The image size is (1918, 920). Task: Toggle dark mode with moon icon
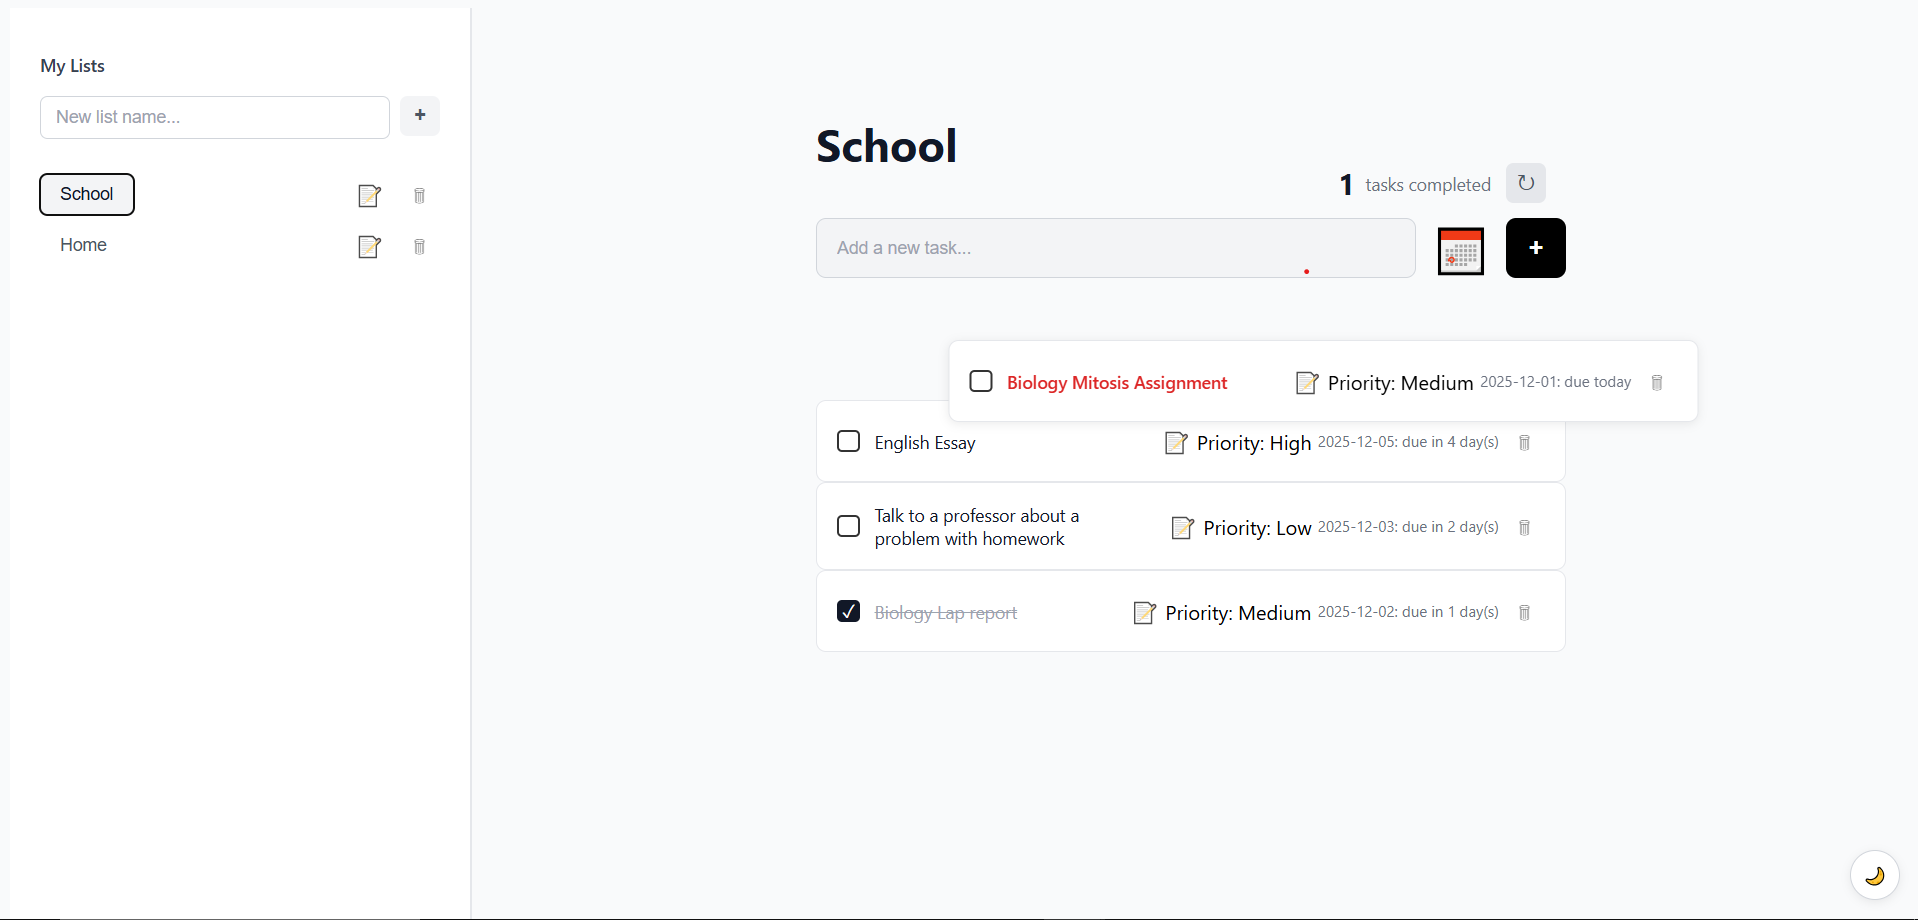coord(1875,876)
